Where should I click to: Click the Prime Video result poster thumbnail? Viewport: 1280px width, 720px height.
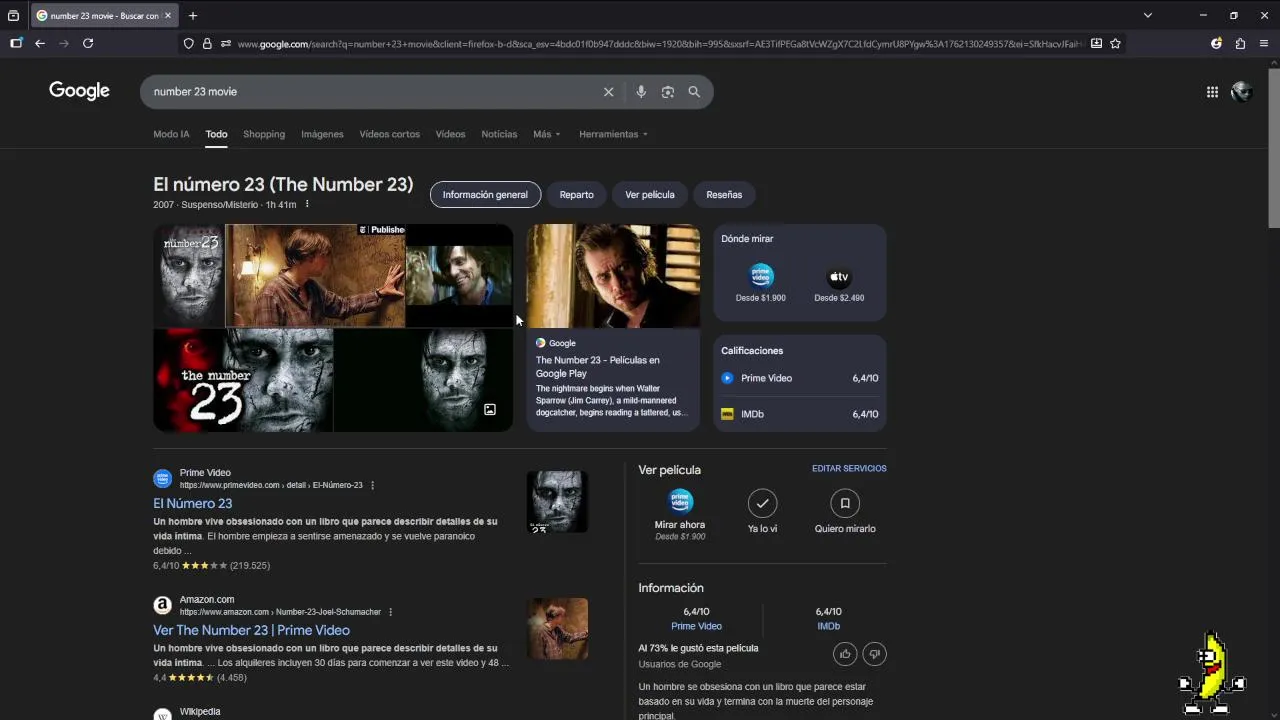(x=557, y=502)
